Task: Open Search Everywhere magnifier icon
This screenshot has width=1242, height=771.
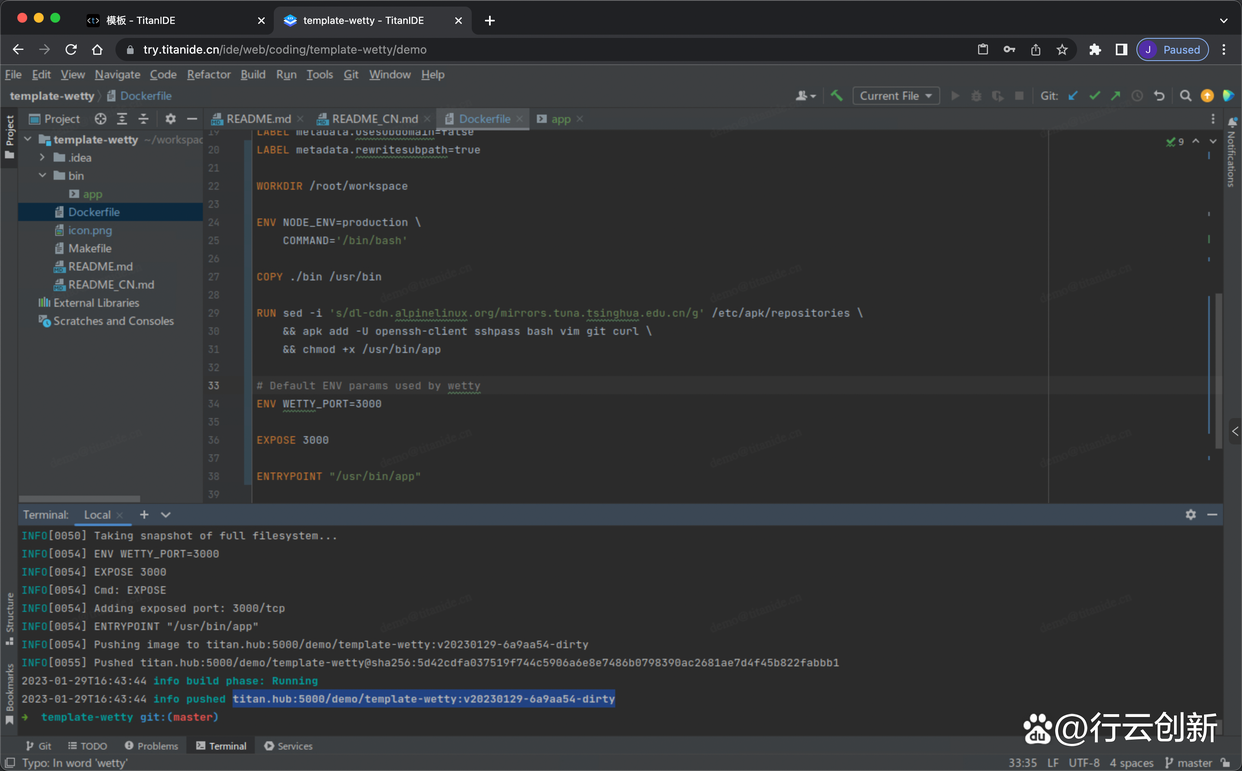Action: [1185, 96]
